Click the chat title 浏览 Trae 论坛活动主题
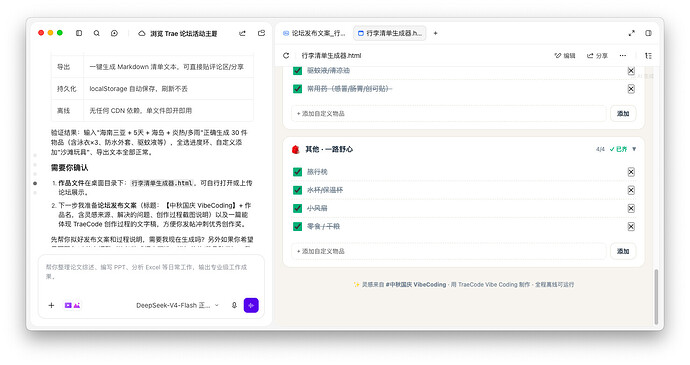 [184, 33]
